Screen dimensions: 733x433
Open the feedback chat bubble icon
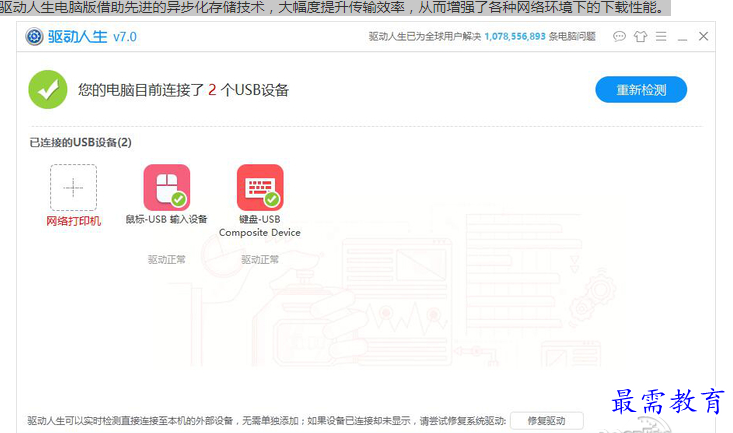(619, 36)
